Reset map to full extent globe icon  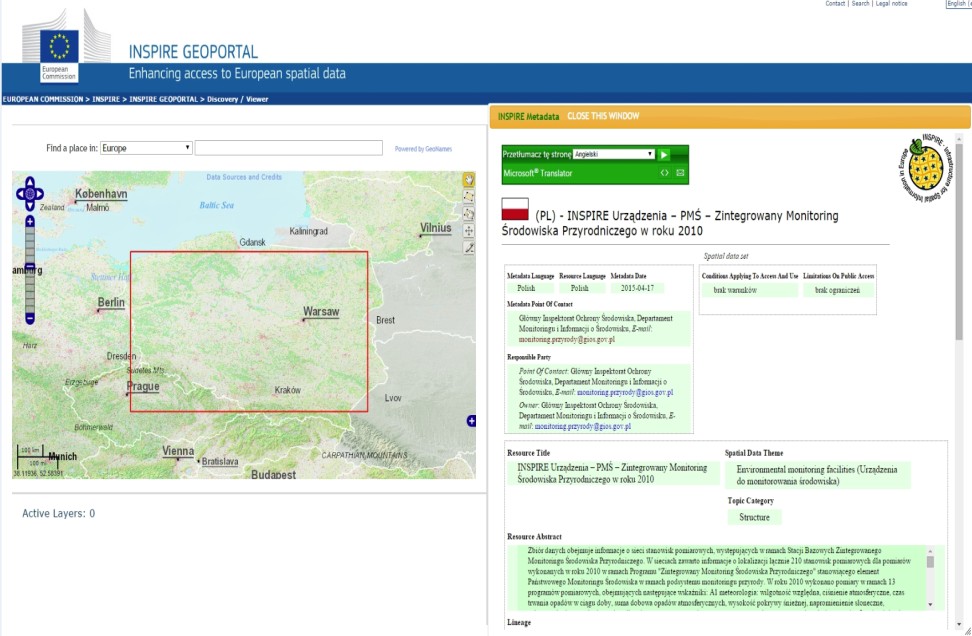tap(30, 193)
